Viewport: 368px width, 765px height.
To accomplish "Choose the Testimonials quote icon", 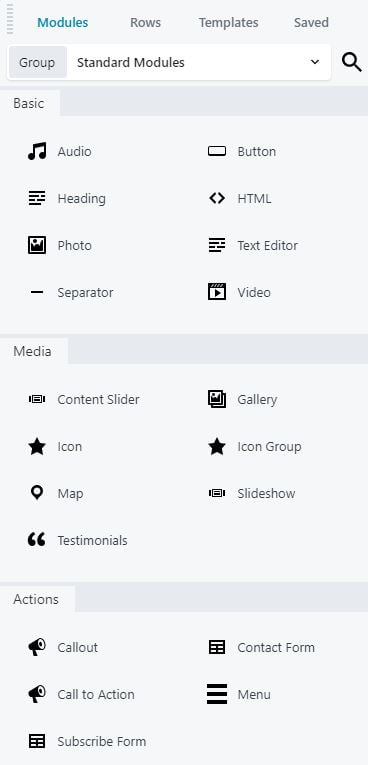I will coord(37,540).
